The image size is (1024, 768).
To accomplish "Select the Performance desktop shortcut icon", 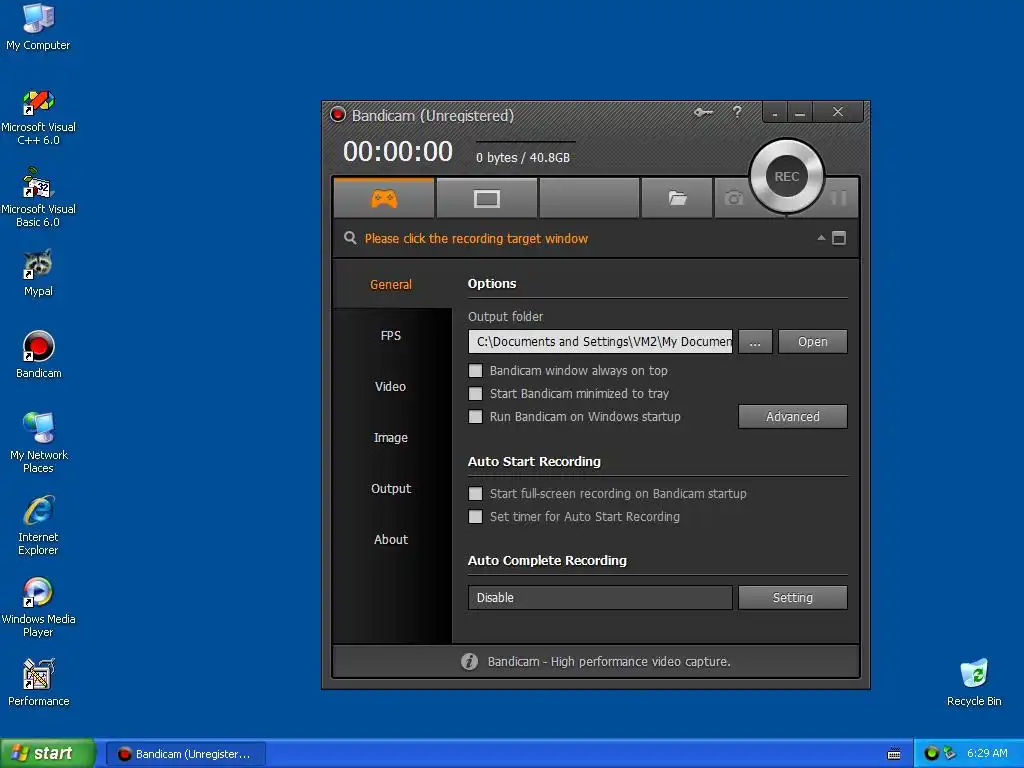I will tap(38, 683).
